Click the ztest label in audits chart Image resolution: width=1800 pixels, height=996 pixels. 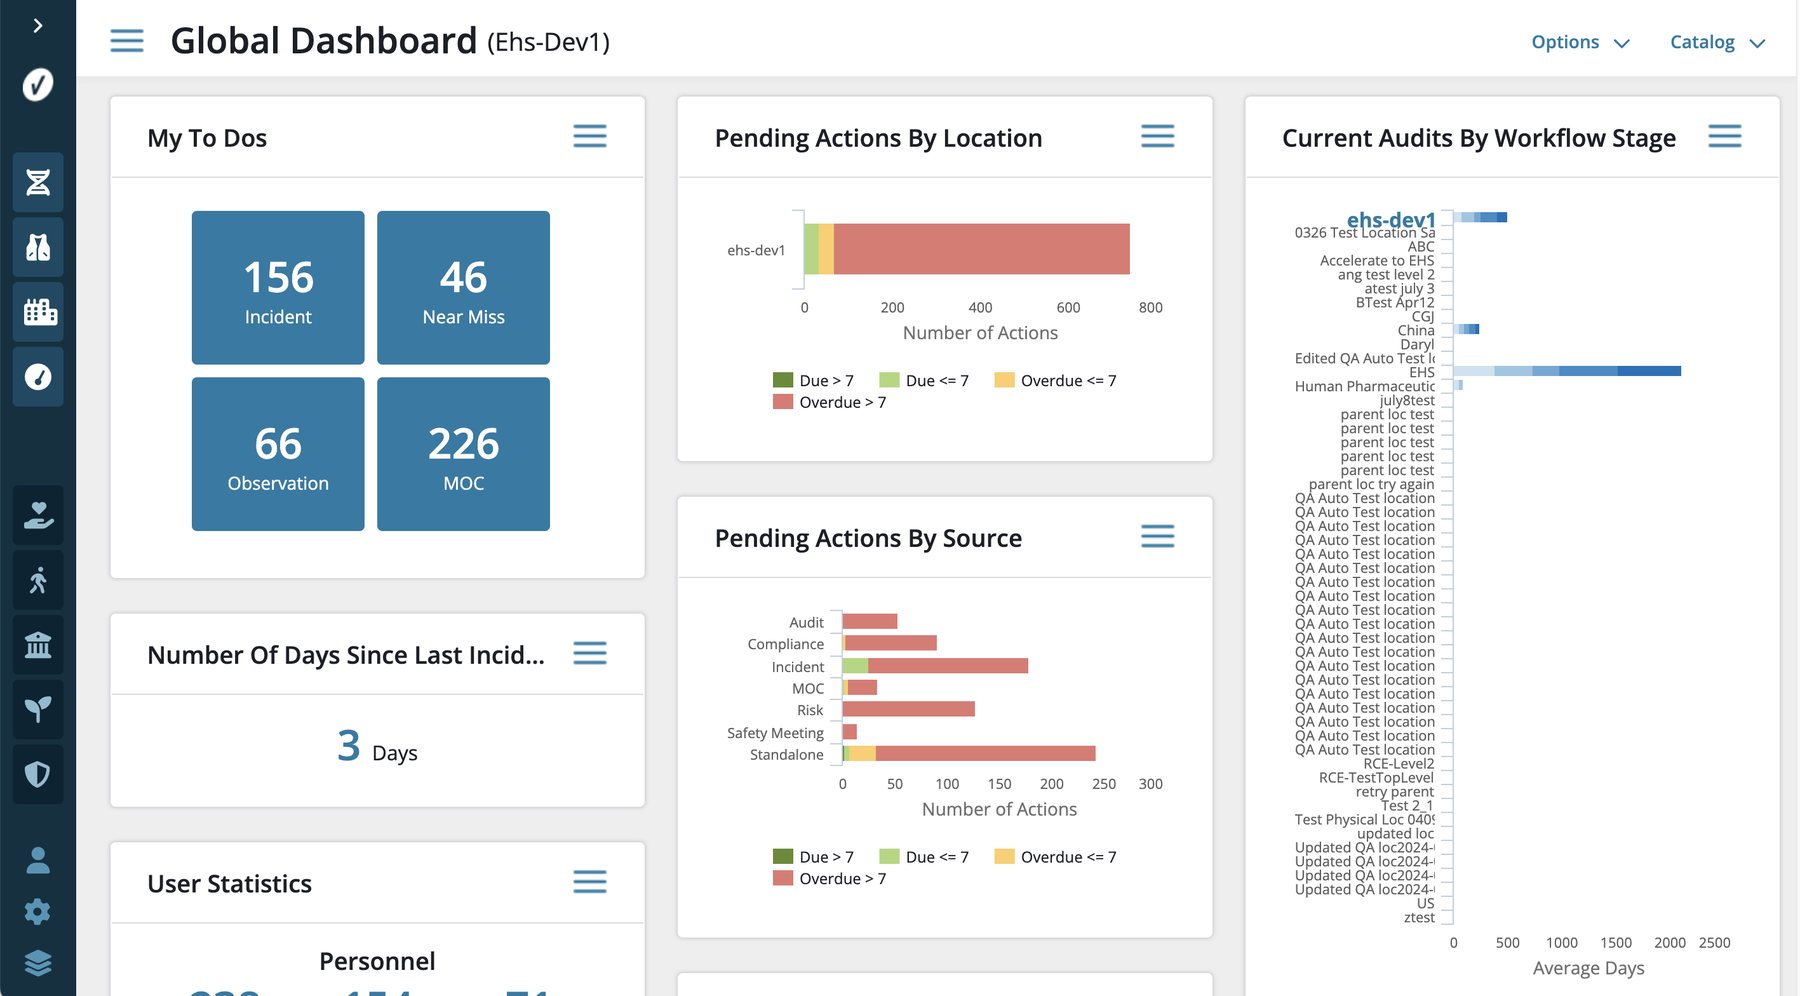pyautogui.click(x=1419, y=917)
